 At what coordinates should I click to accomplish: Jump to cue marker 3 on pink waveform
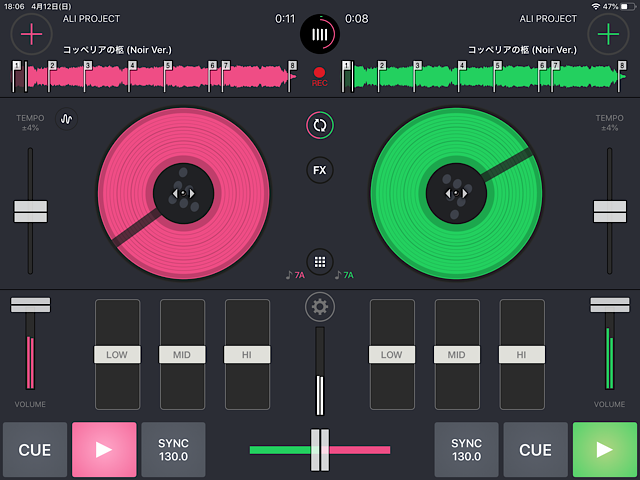pyautogui.click(x=88, y=65)
